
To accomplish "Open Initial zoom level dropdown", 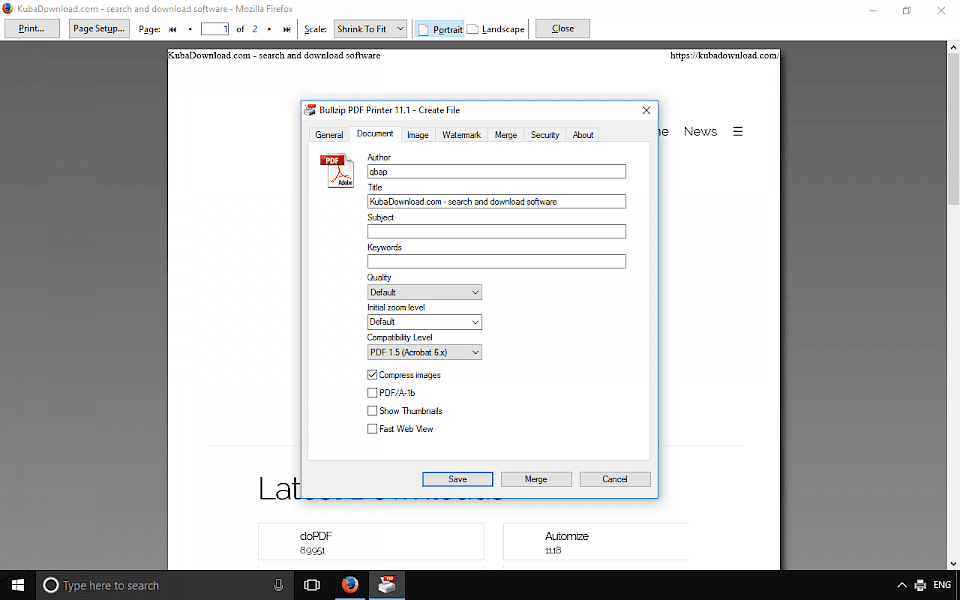I will 424,322.
